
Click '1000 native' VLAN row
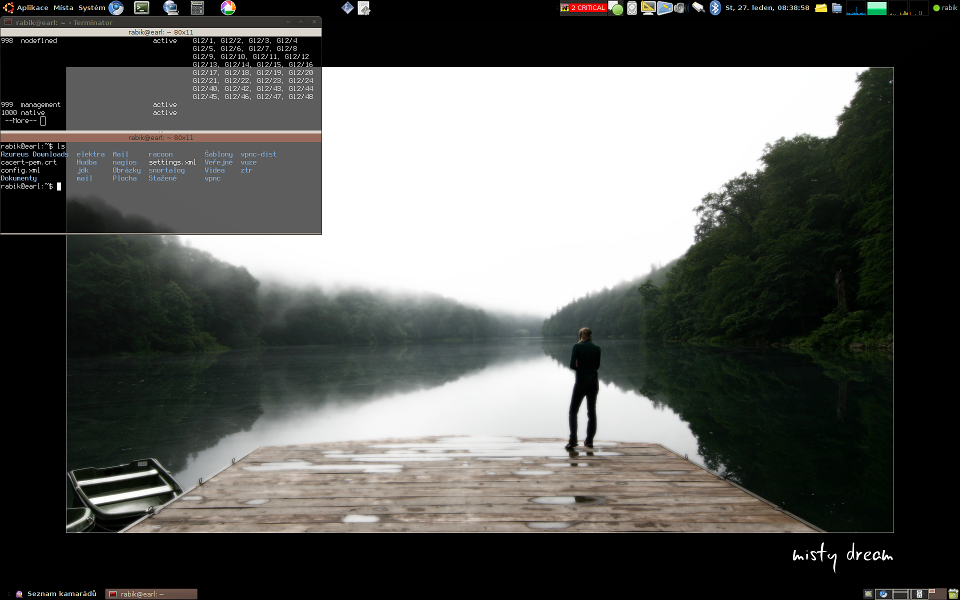coord(89,113)
